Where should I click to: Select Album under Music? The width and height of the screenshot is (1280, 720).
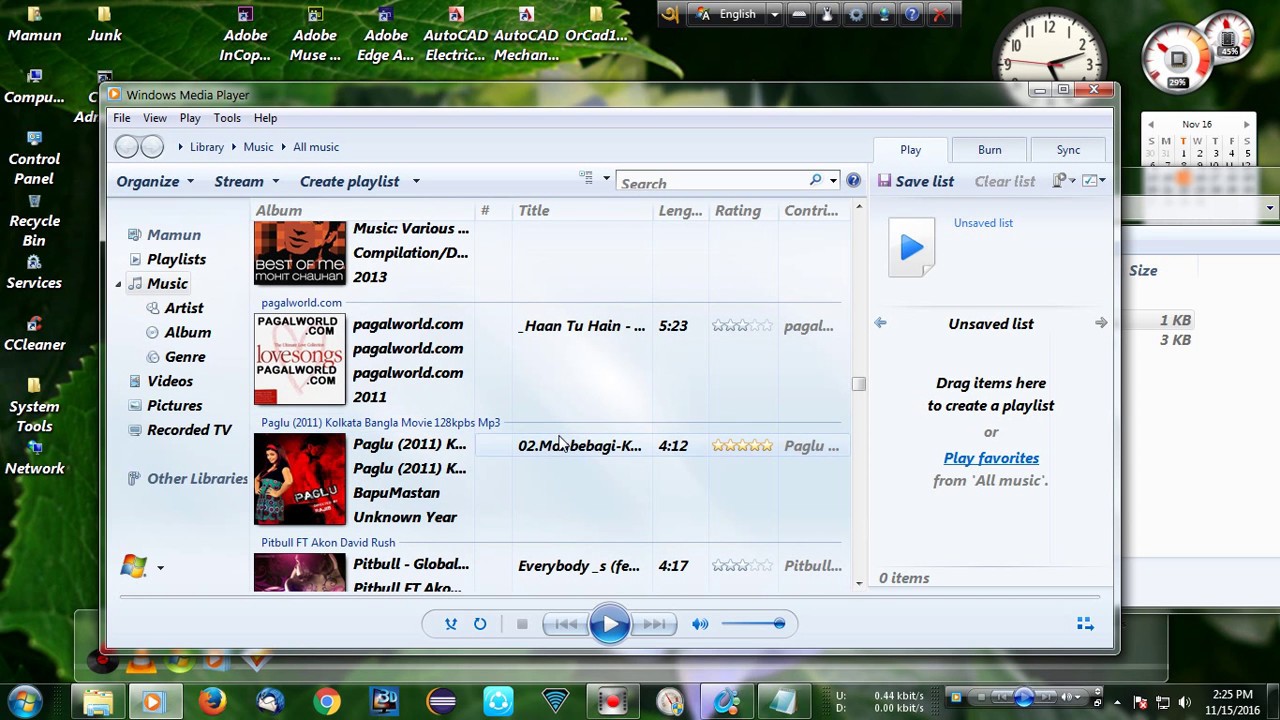pyautogui.click(x=187, y=332)
